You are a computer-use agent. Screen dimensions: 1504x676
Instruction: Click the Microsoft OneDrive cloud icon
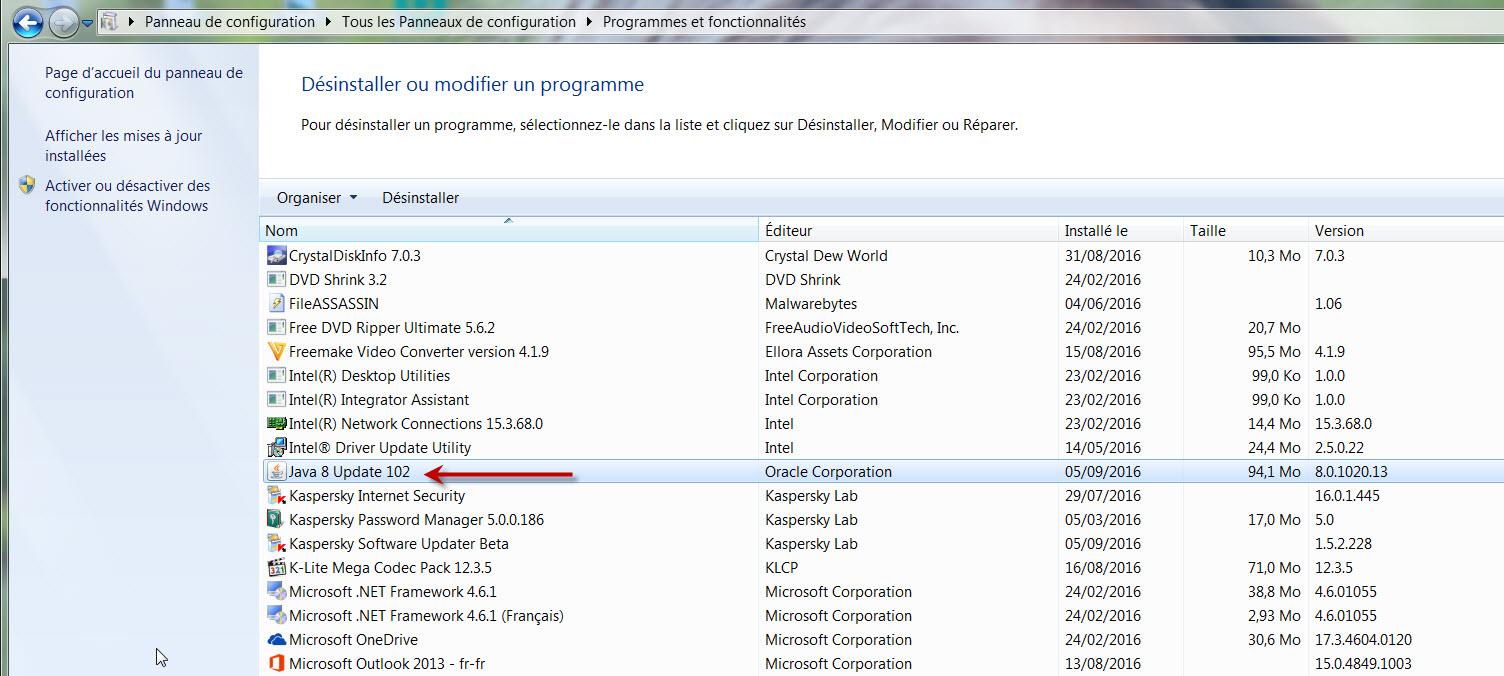click(x=277, y=639)
